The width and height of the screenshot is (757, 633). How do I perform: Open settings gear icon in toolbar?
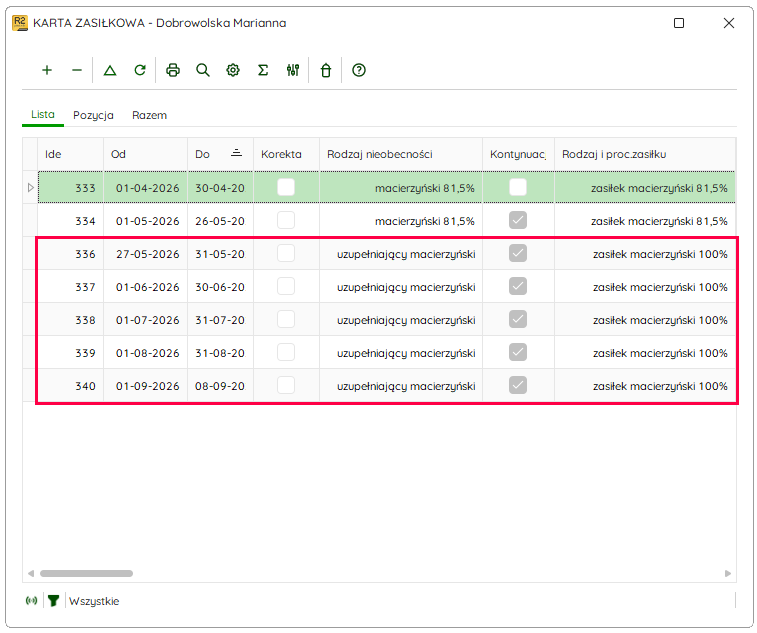(x=233, y=70)
